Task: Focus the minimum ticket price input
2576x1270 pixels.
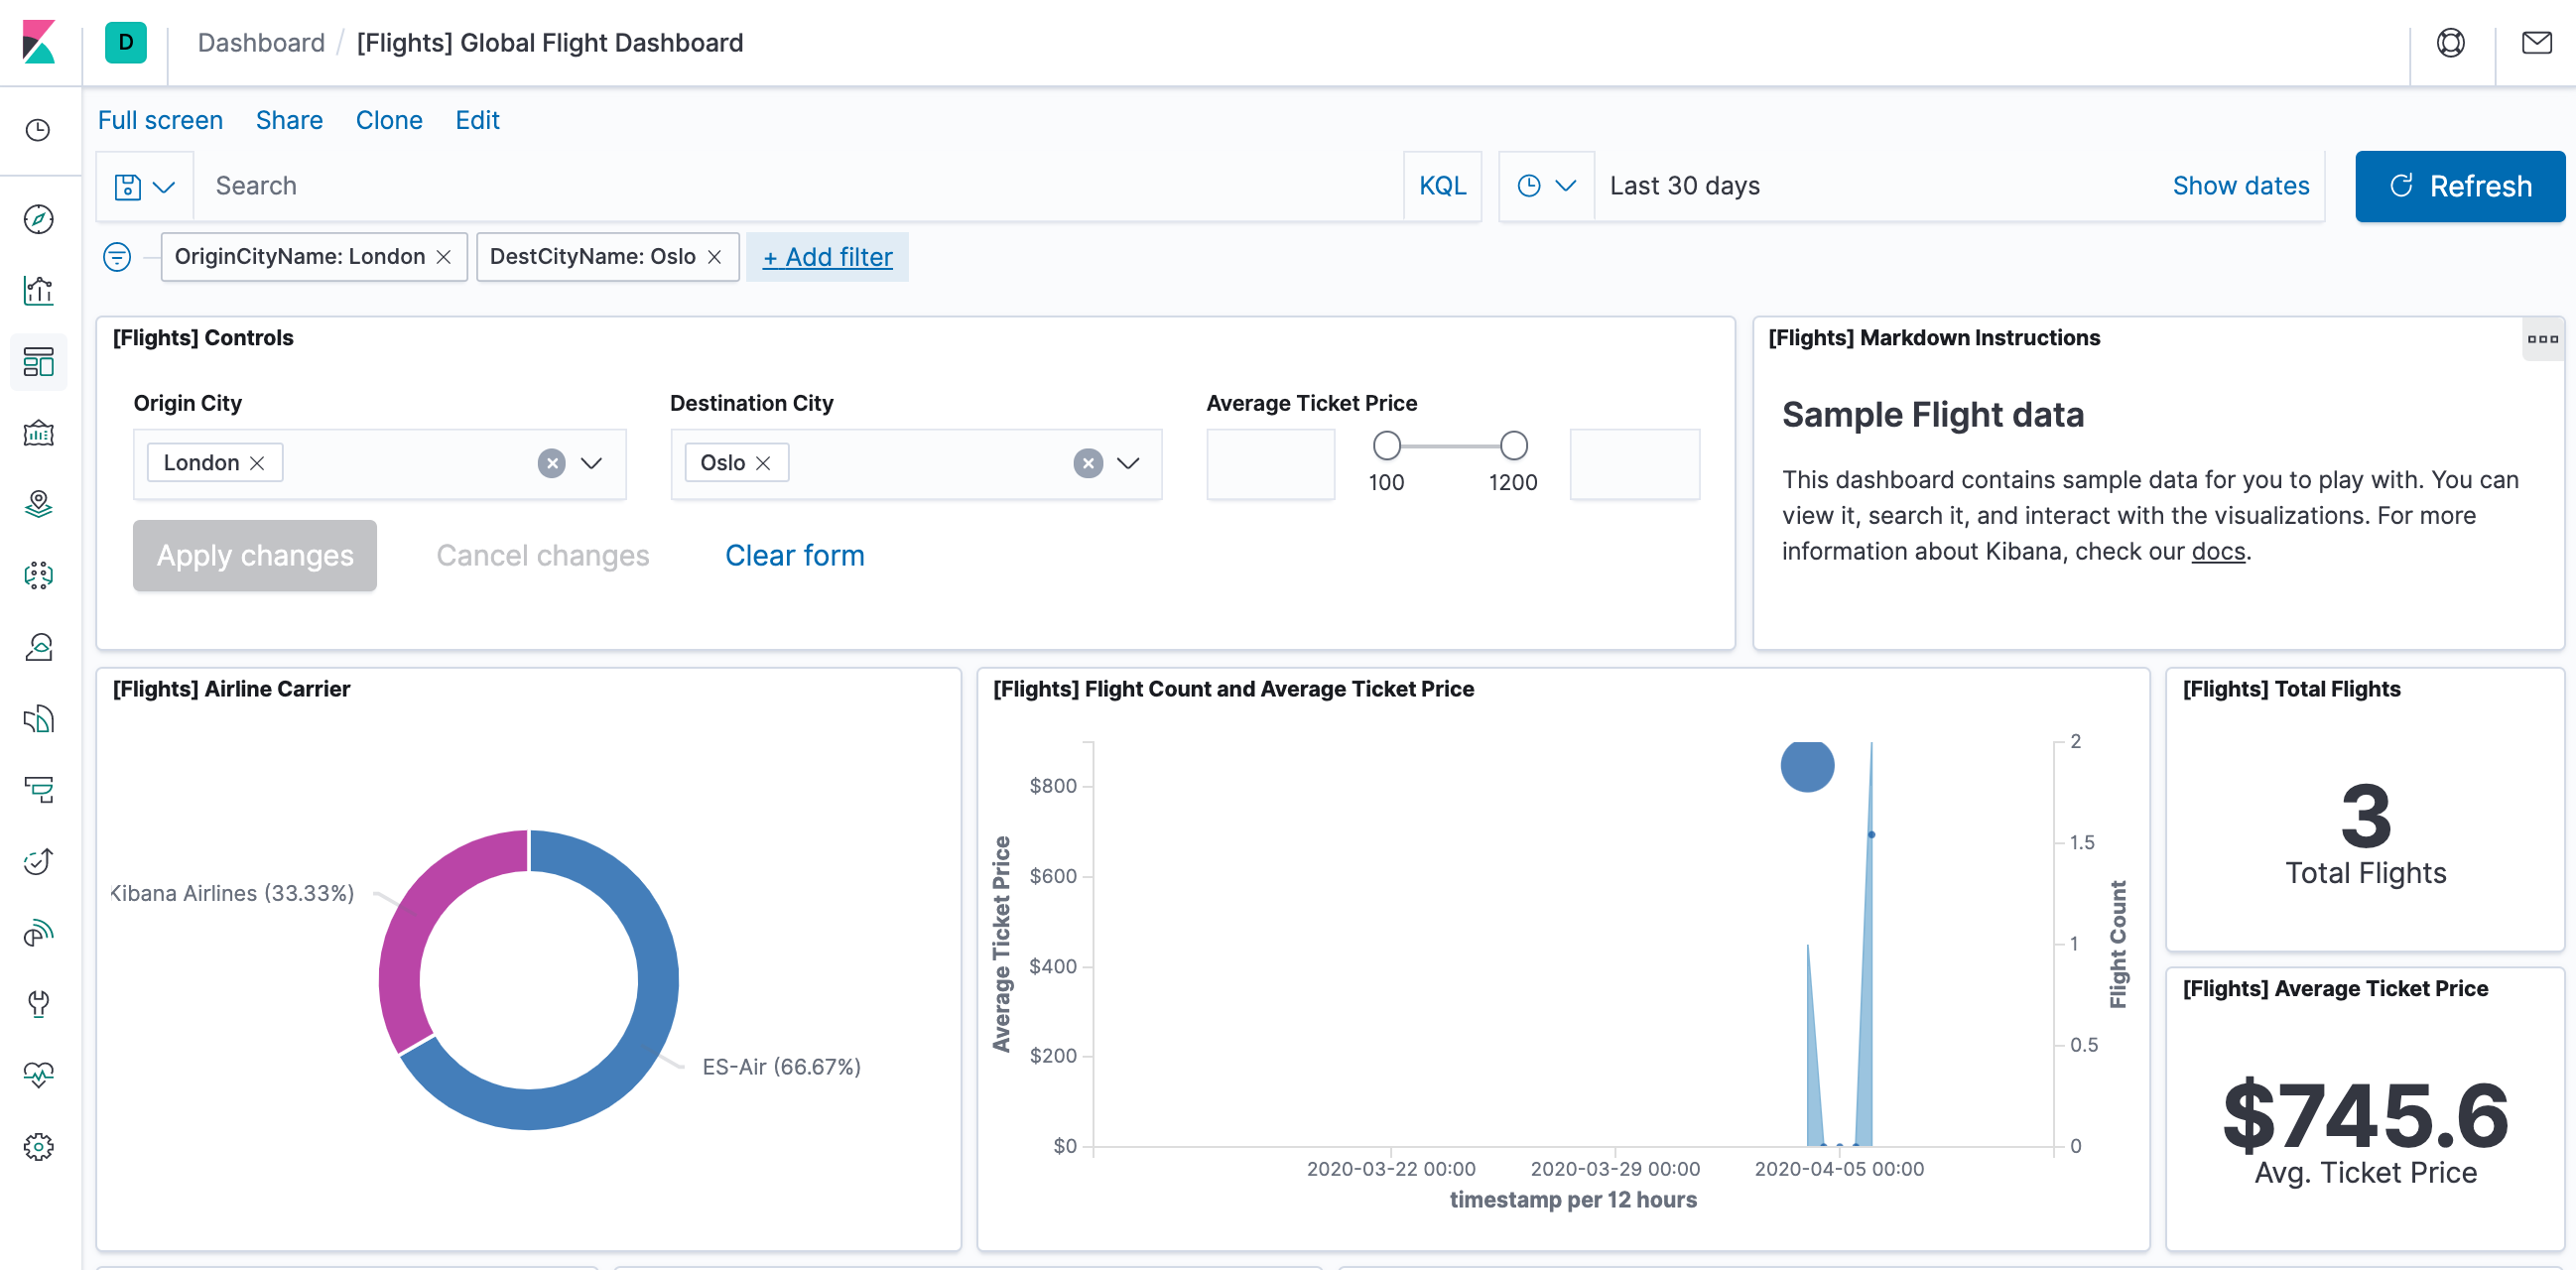Action: coord(1270,464)
